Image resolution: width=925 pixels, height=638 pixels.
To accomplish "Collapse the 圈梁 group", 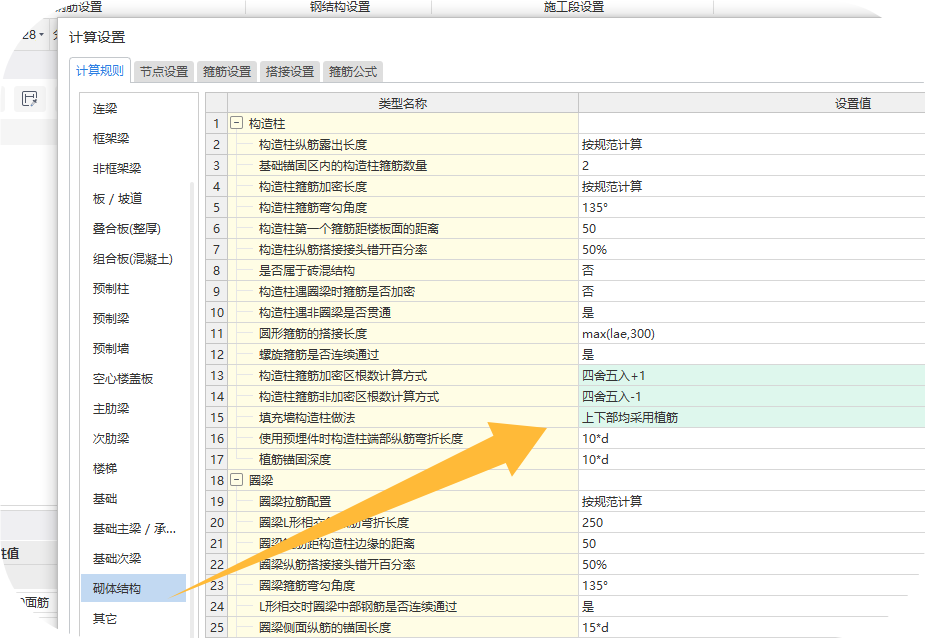I will click(237, 480).
